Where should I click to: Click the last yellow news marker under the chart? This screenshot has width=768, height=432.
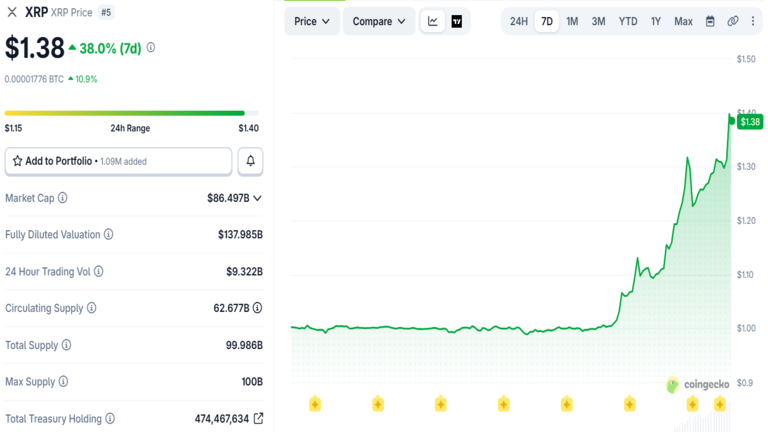[x=720, y=404]
